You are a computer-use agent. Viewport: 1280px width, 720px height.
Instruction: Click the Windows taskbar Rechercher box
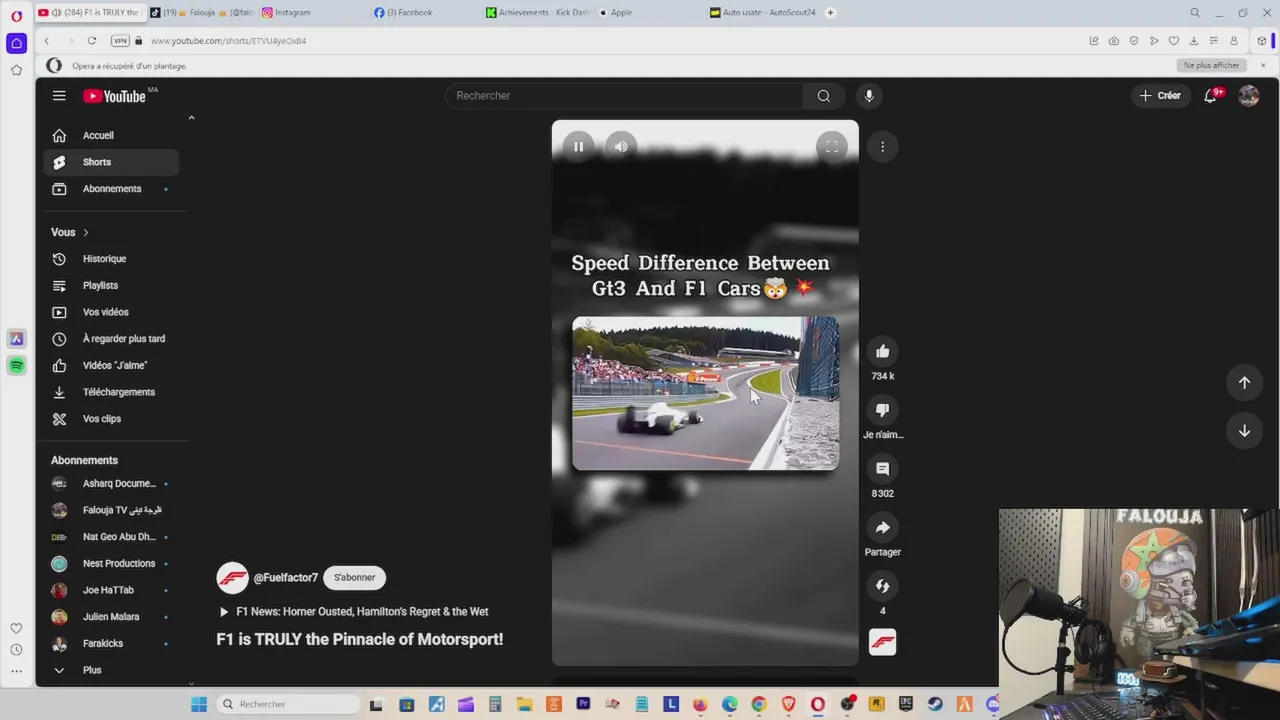286,704
